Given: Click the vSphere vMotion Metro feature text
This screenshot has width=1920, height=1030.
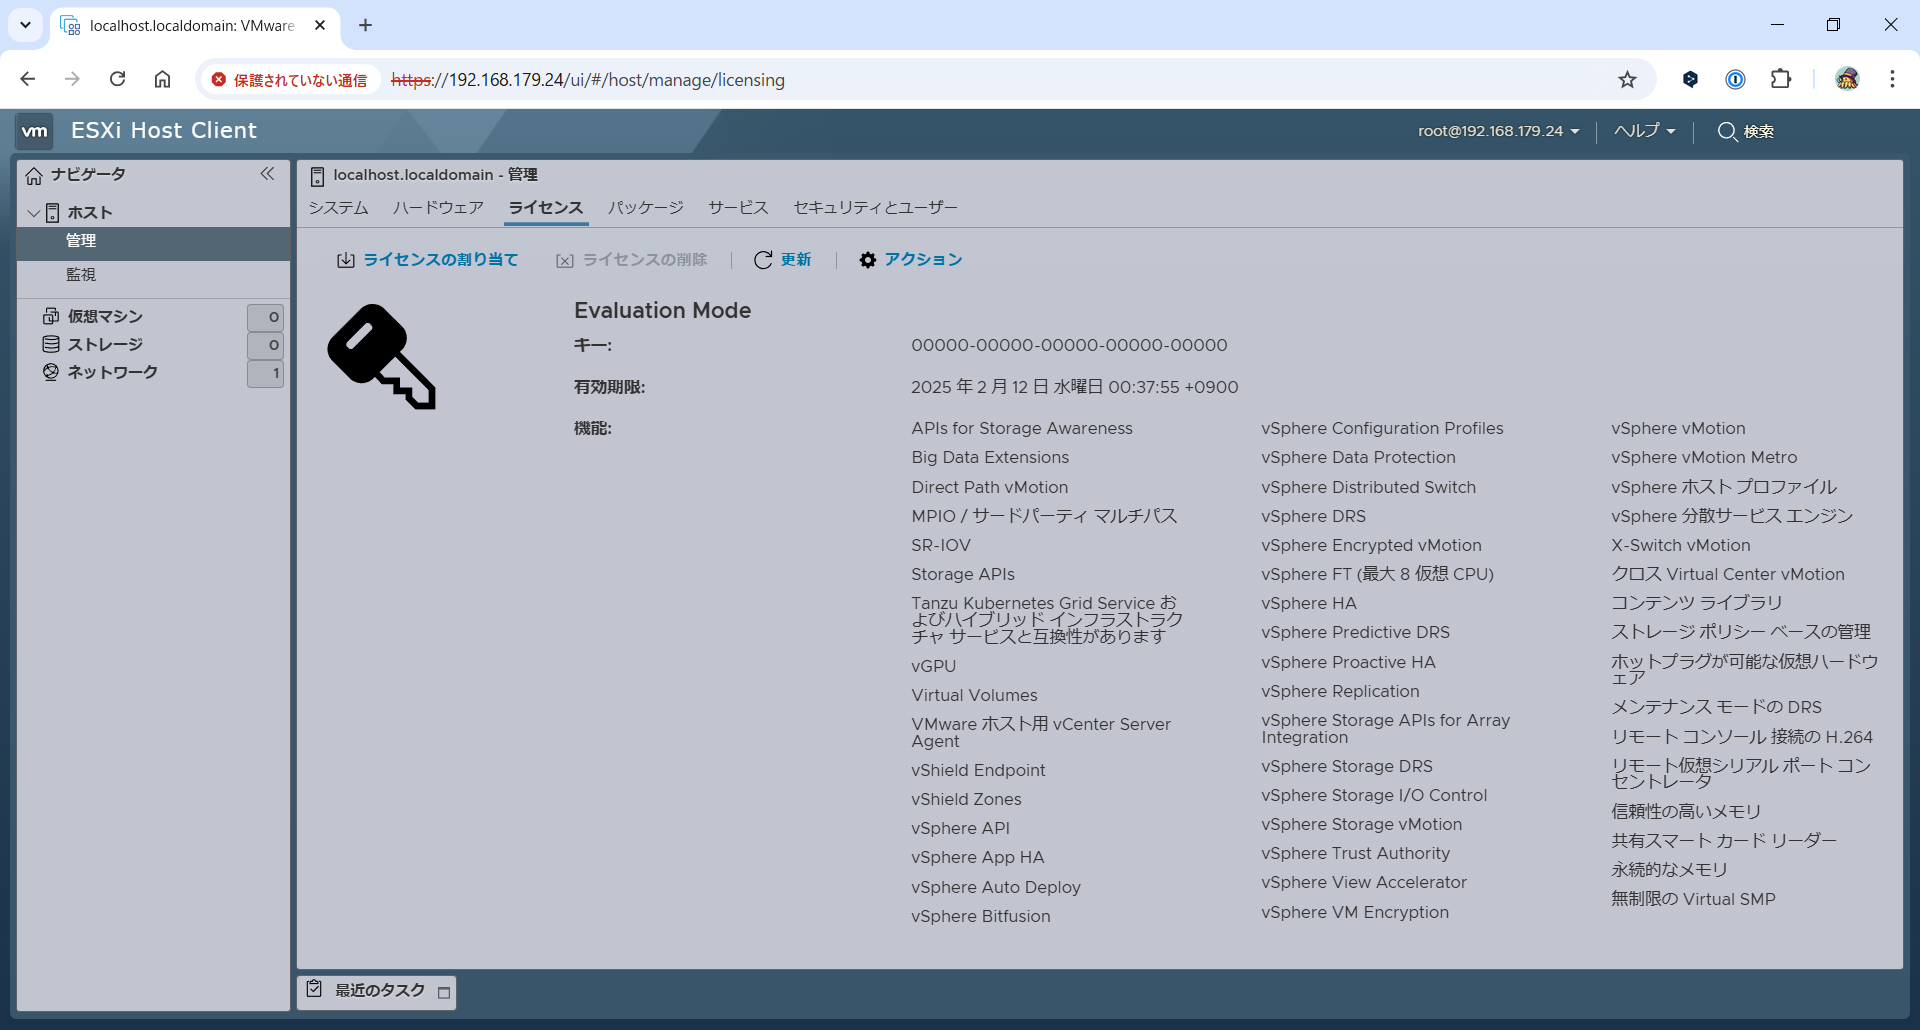Looking at the screenshot, I should (x=1704, y=457).
